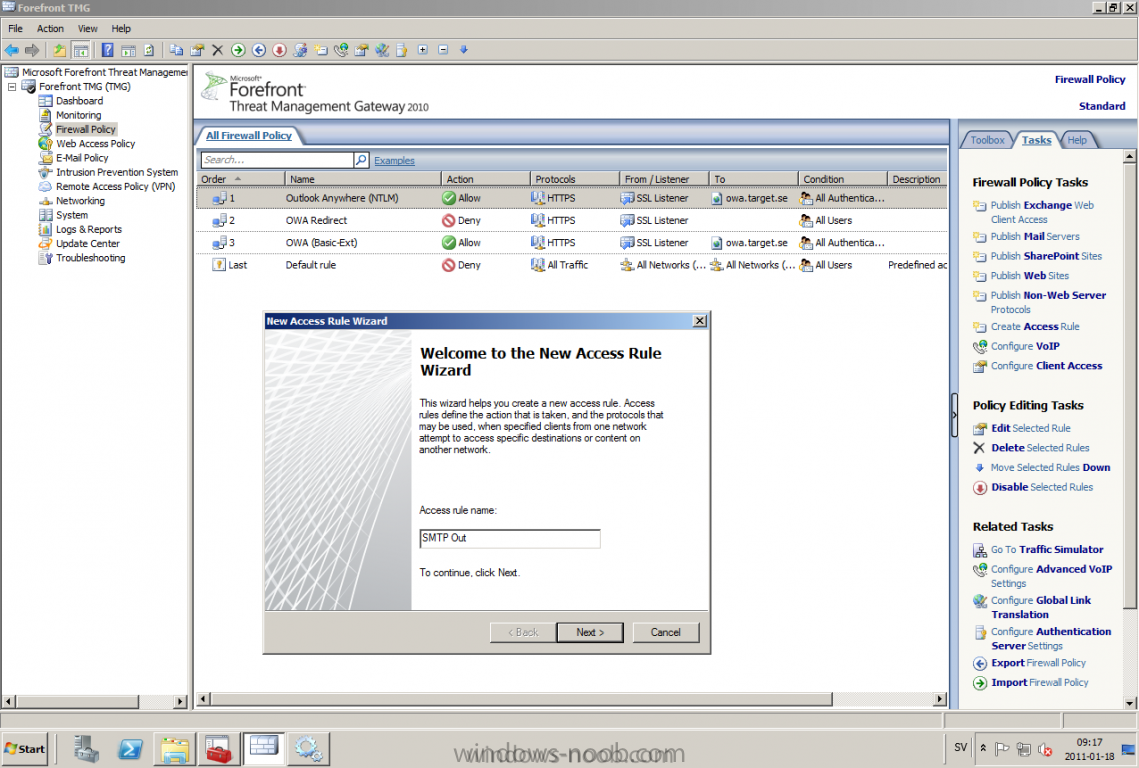The image size is (1139, 768).
Task: Click the red toolbox taskbar icon
Action: [218, 748]
